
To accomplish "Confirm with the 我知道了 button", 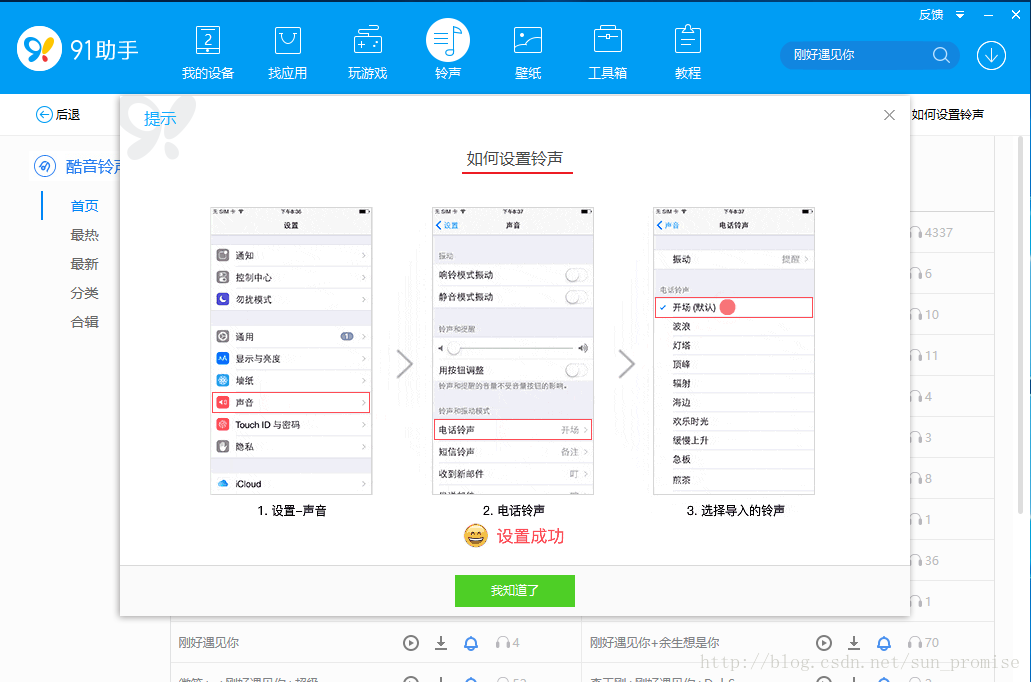I will click(x=515, y=591).
